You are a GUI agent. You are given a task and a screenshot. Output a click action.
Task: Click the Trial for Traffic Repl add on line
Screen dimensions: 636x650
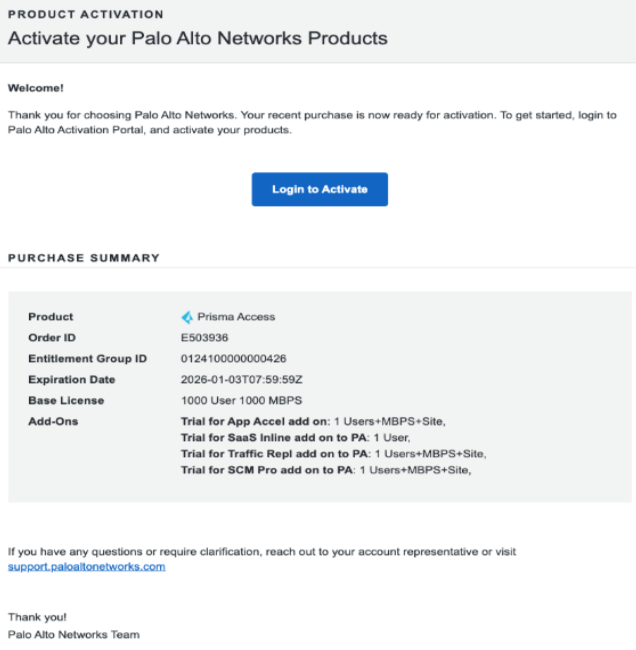coord(333,453)
